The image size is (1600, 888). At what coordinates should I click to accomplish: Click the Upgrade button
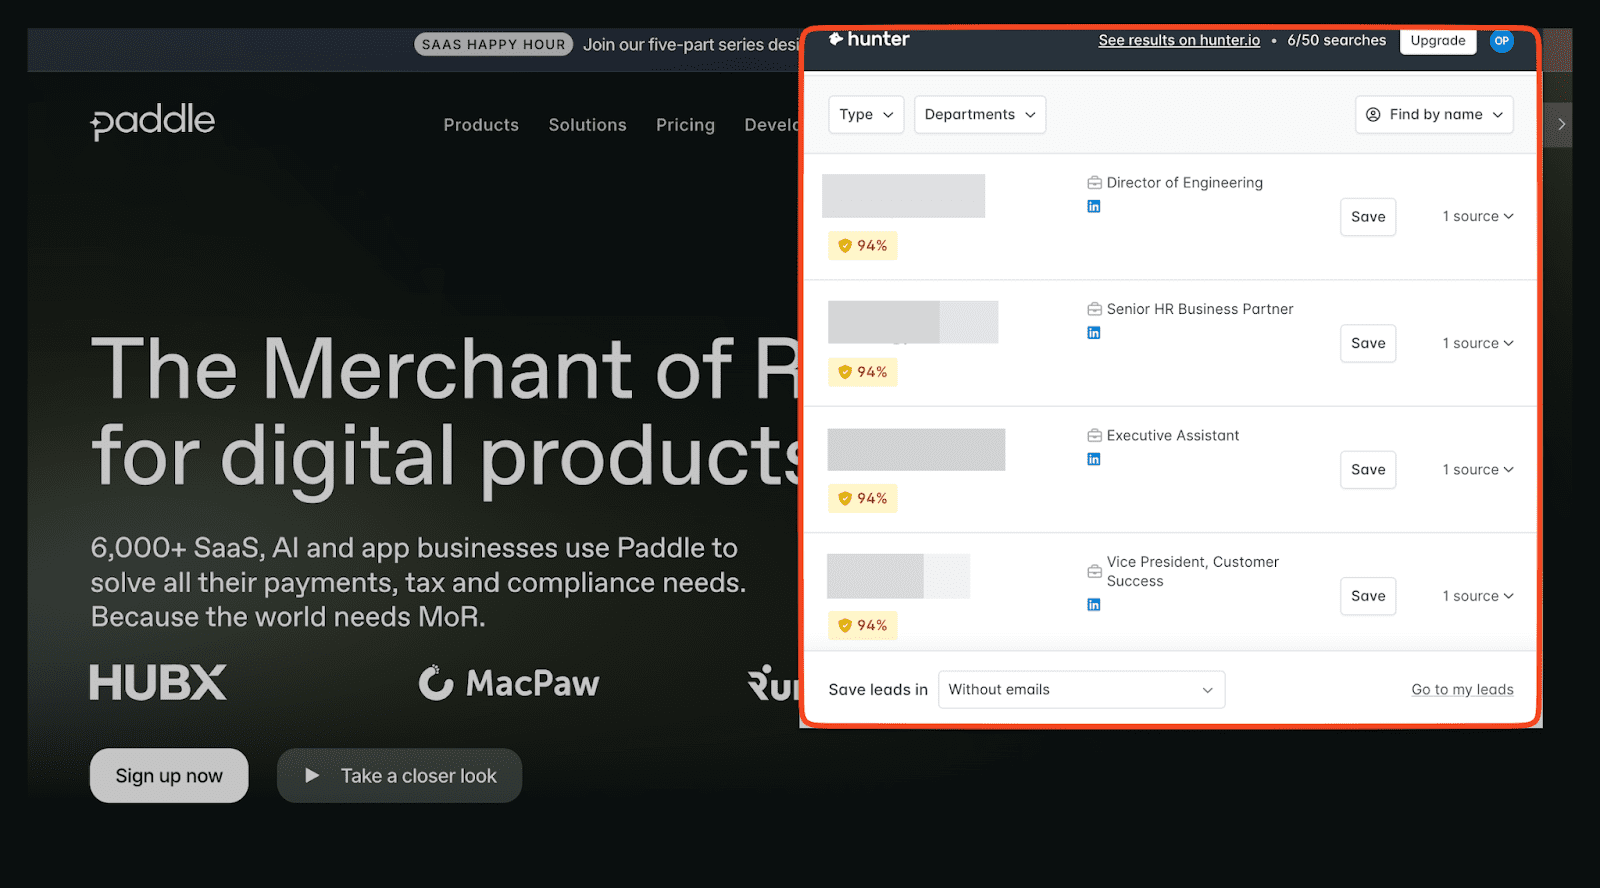click(x=1437, y=41)
